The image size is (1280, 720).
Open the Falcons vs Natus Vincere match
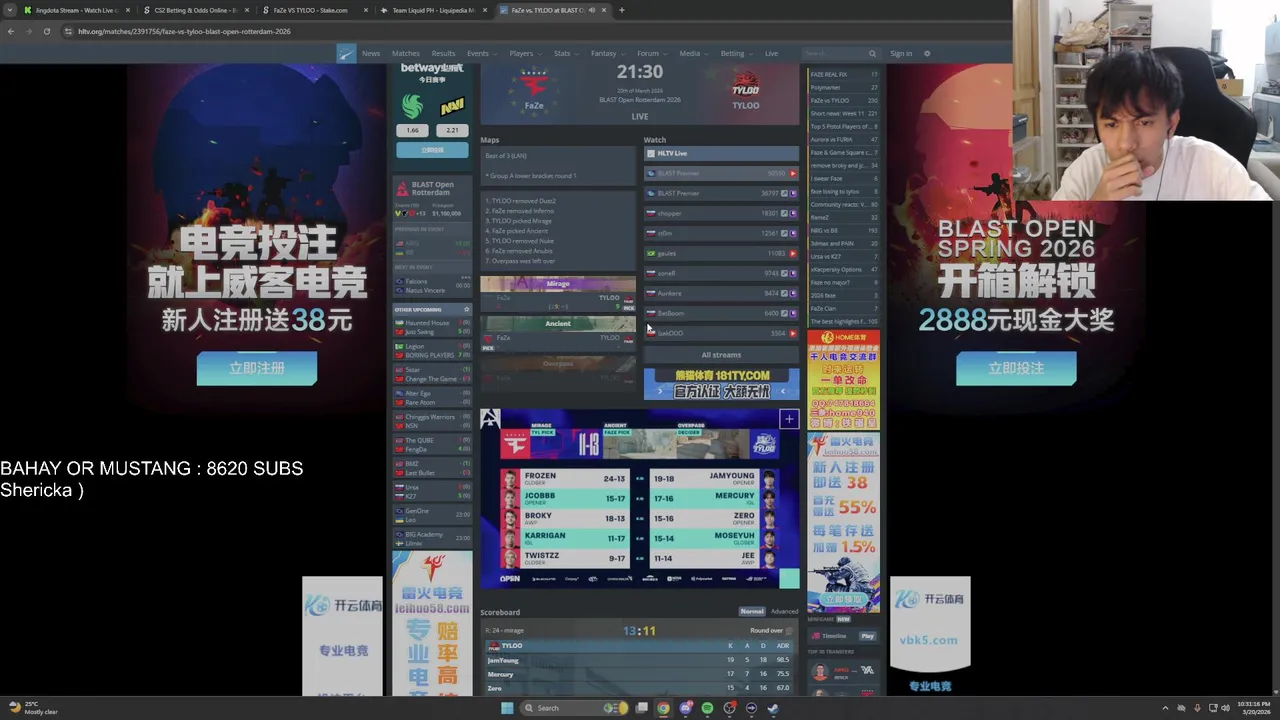coord(432,286)
